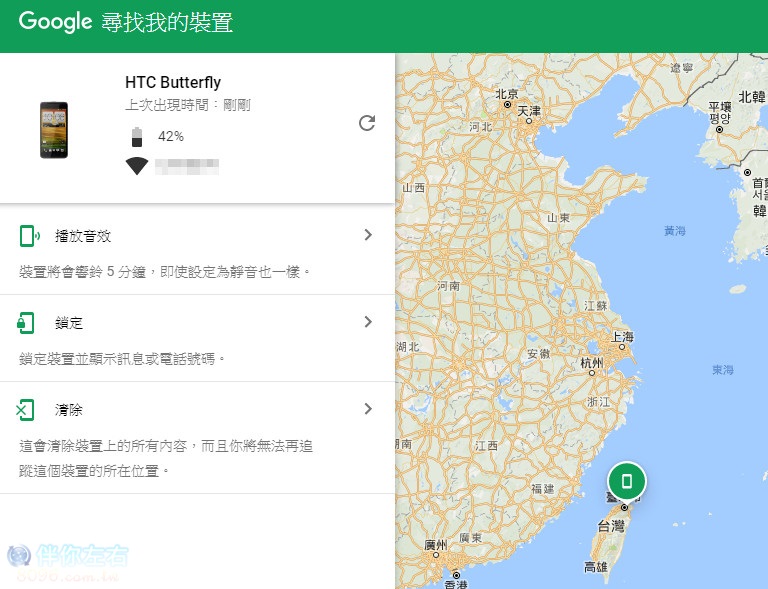The image size is (768, 589).
Task: Click 東海 sea label on map
Action: [x=723, y=370]
